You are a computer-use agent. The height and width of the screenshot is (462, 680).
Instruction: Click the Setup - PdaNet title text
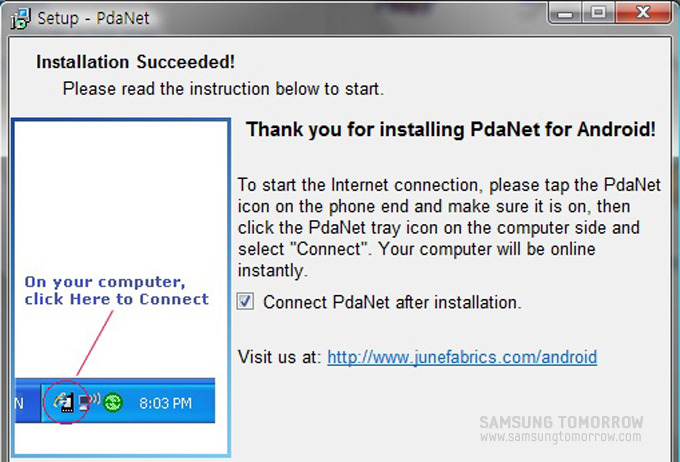click(86, 18)
